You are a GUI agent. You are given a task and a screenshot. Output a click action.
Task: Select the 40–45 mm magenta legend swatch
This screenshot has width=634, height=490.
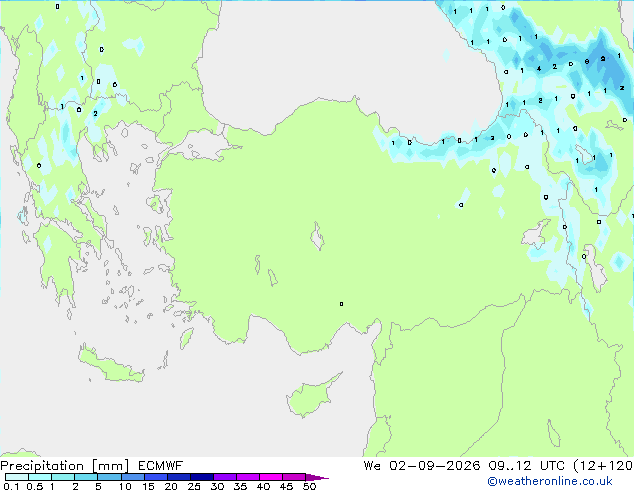271,477
